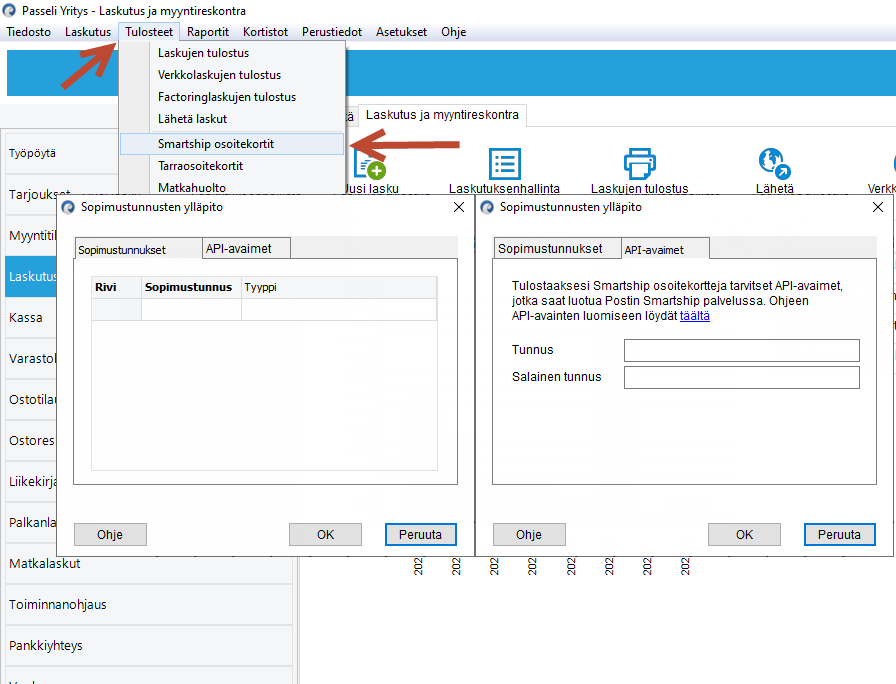Open Työpöytä in the sidebar
896x684 pixels.
point(62,153)
